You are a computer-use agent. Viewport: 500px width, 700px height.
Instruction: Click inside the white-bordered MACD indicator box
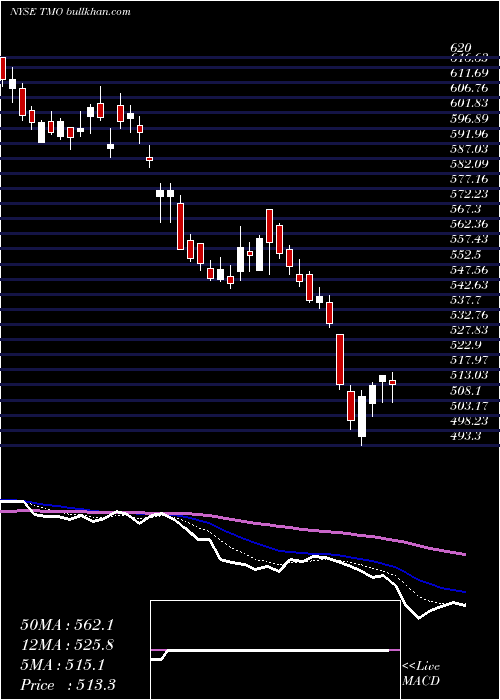pos(275,650)
